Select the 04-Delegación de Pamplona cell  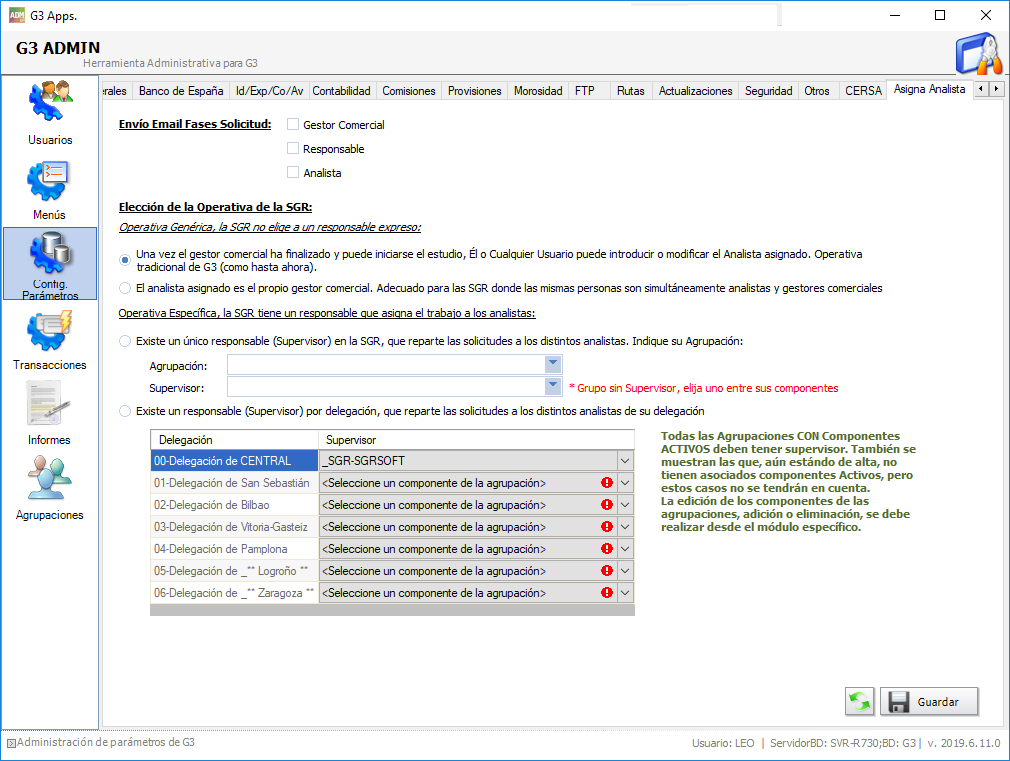pyautogui.click(x=234, y=548)
